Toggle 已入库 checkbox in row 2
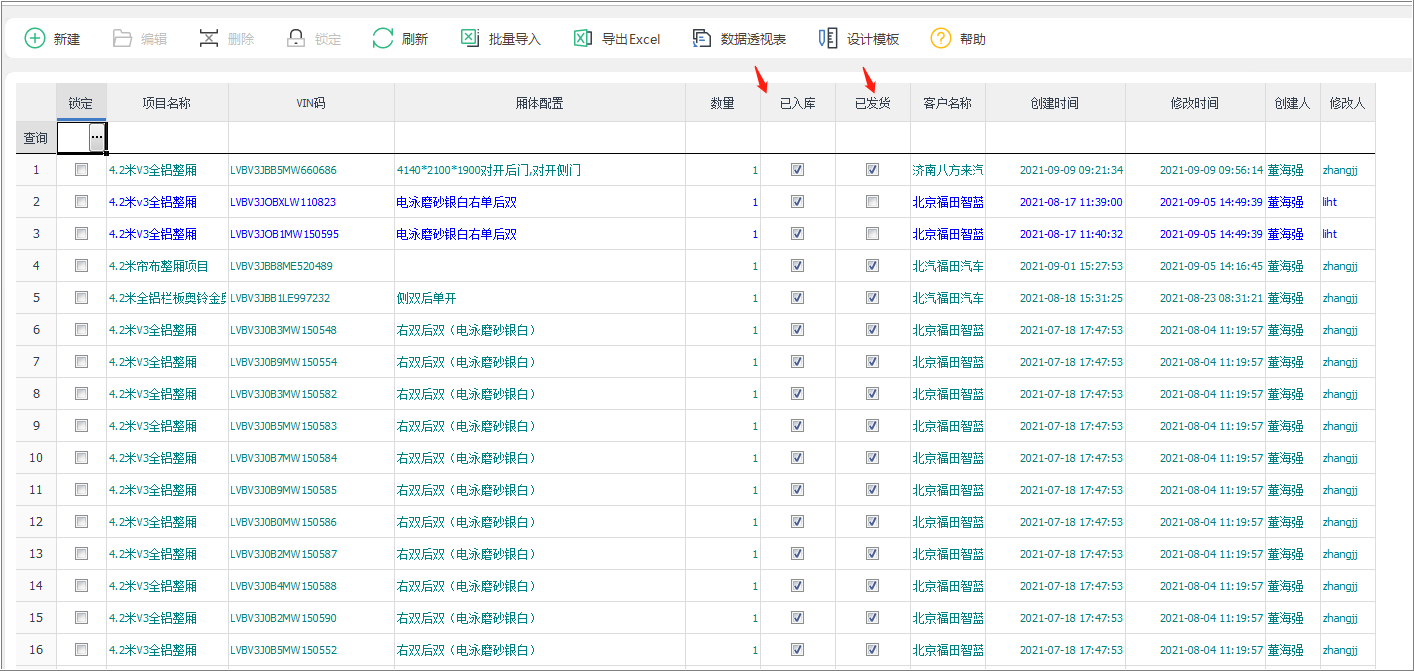The height and width of the screenshot is (671, 1414). coord(797,202)
